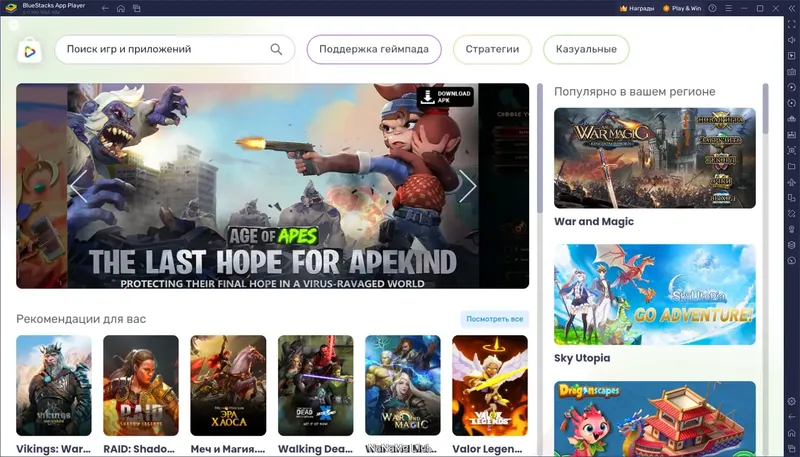800x457 pixels.
Task: Open the Play & Win button
Action: (x=682, y=8)
